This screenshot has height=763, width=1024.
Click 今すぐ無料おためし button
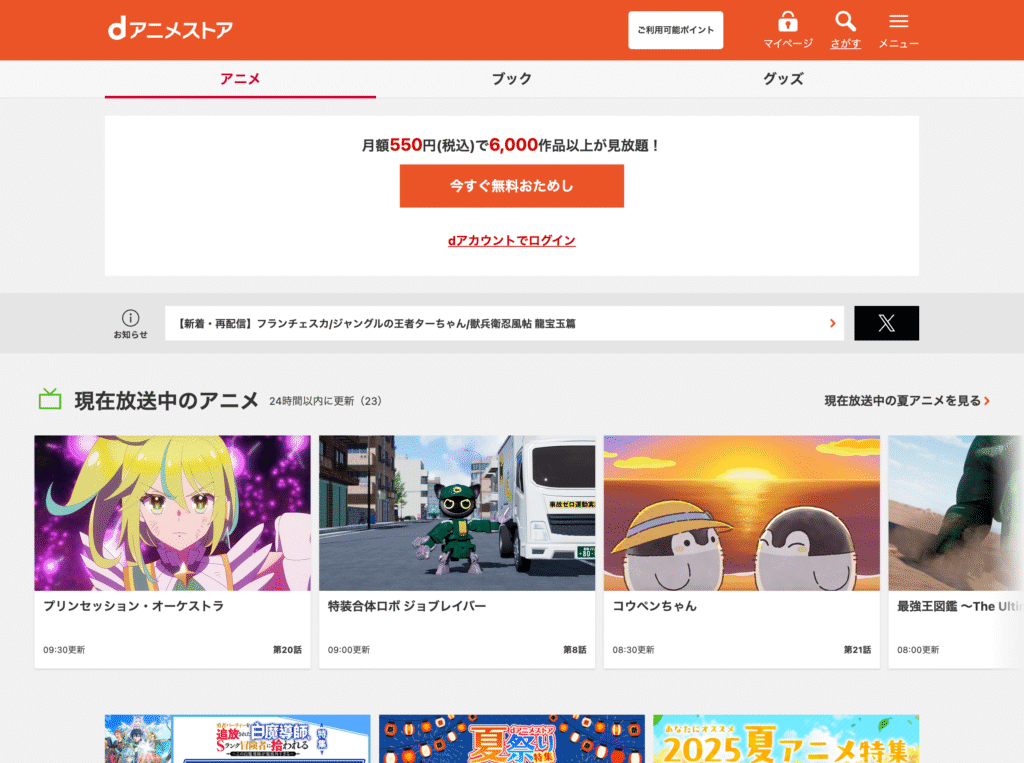tap(512, 186)
